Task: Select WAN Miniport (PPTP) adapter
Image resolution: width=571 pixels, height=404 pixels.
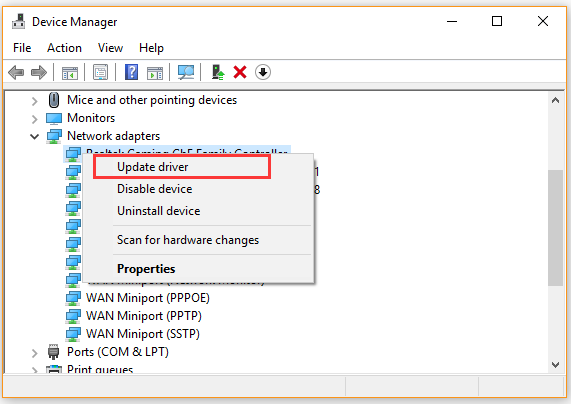Action: click(143, 315)
